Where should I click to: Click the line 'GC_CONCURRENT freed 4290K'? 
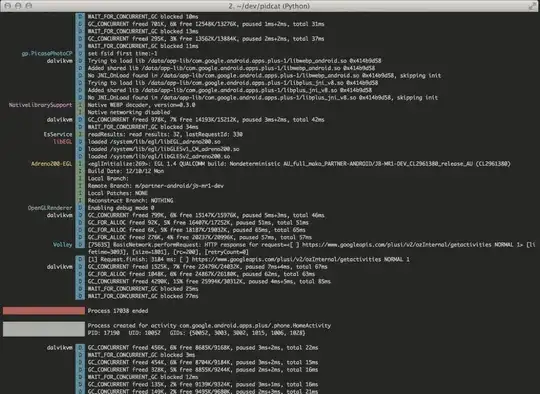[x=209, y=281]
